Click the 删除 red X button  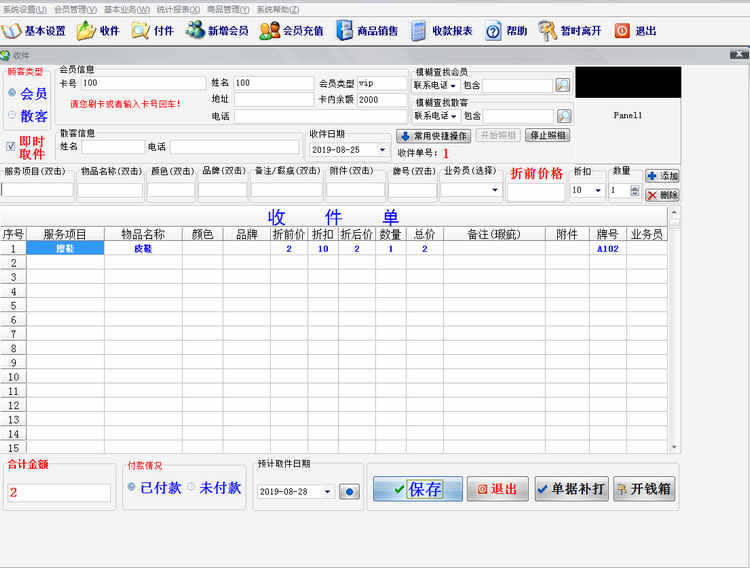click(662, 195)
